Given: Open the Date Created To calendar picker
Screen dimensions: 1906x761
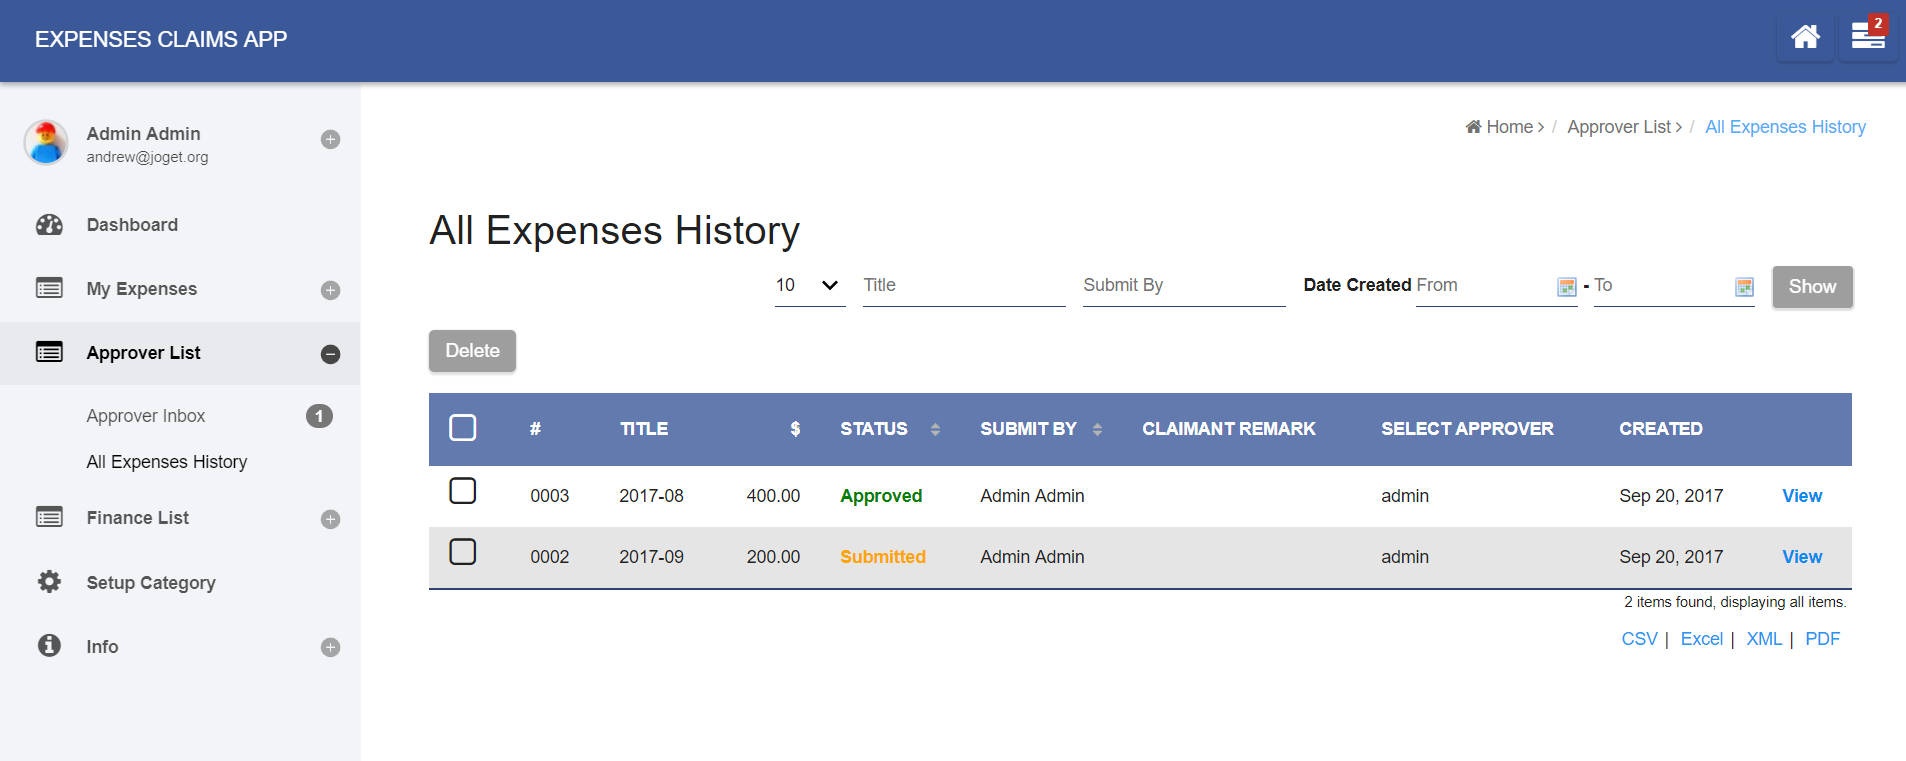Looking at the screenshot, I should coord(1744,287).
